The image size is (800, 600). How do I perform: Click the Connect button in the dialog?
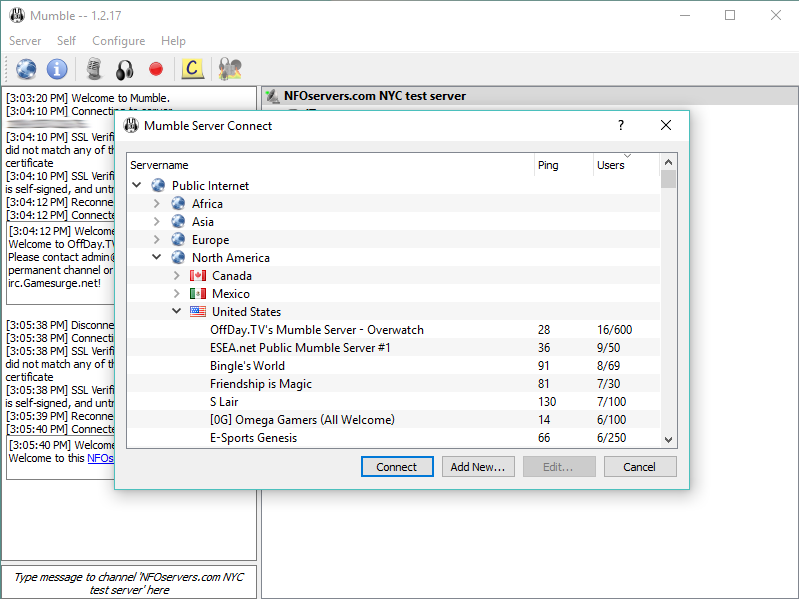(x=397, y=467)
